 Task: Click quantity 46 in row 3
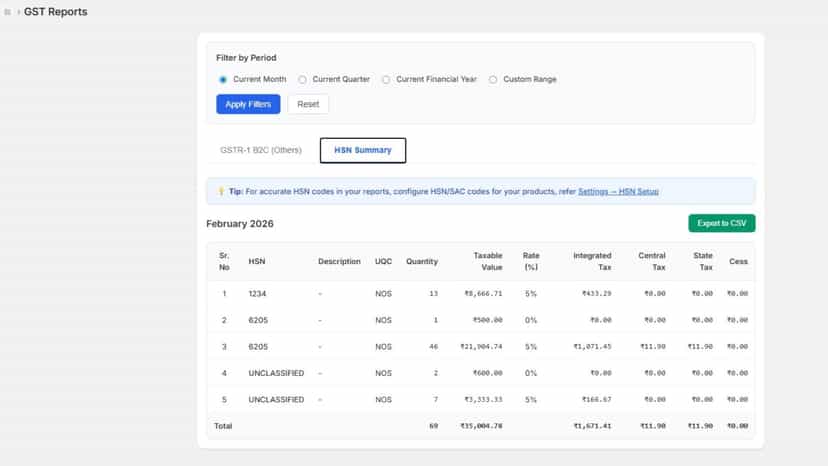(434, 347)
